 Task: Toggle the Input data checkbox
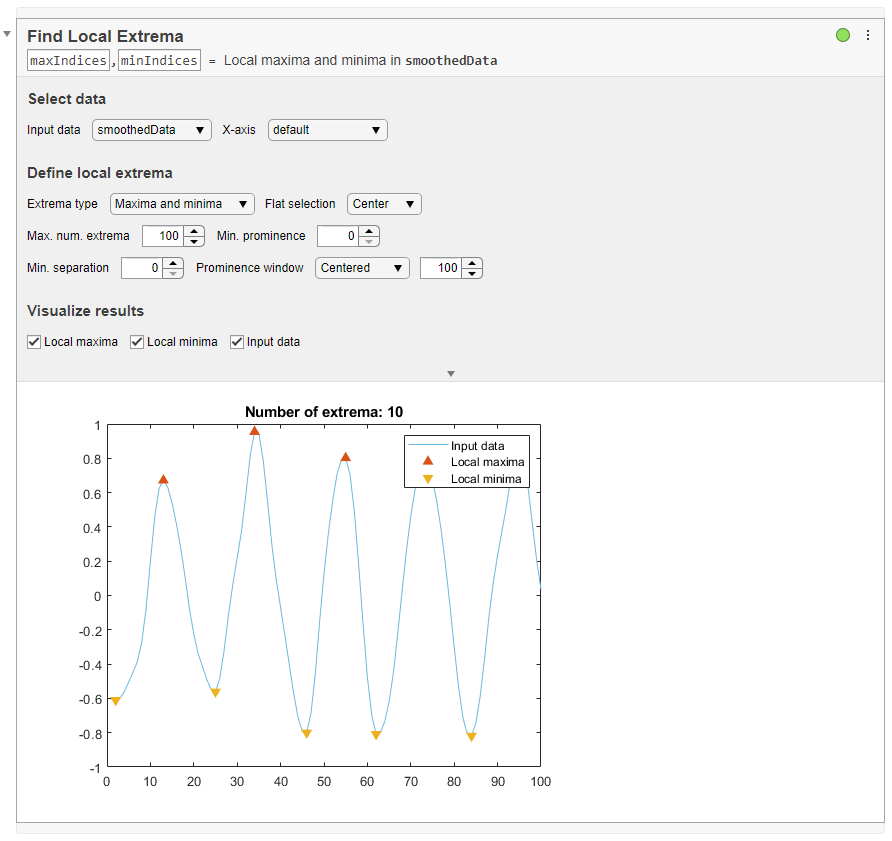[236, 341]
